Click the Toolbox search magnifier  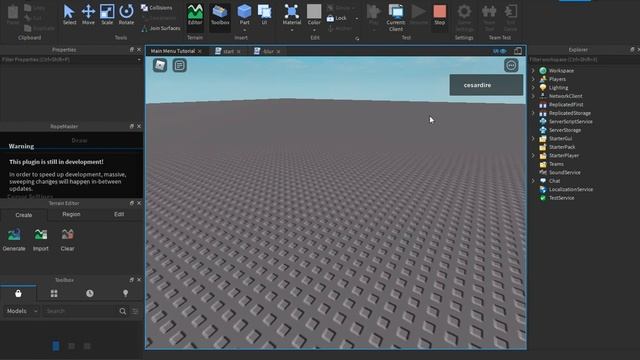pos(122,311)
